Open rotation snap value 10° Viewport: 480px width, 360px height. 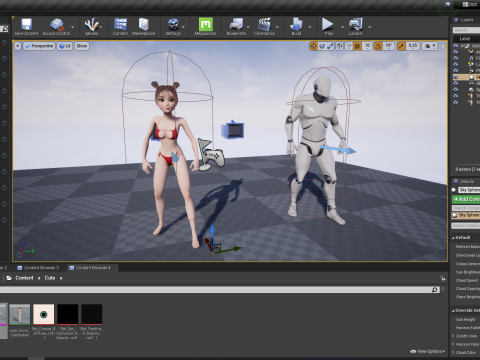click(x=388, y=46)
